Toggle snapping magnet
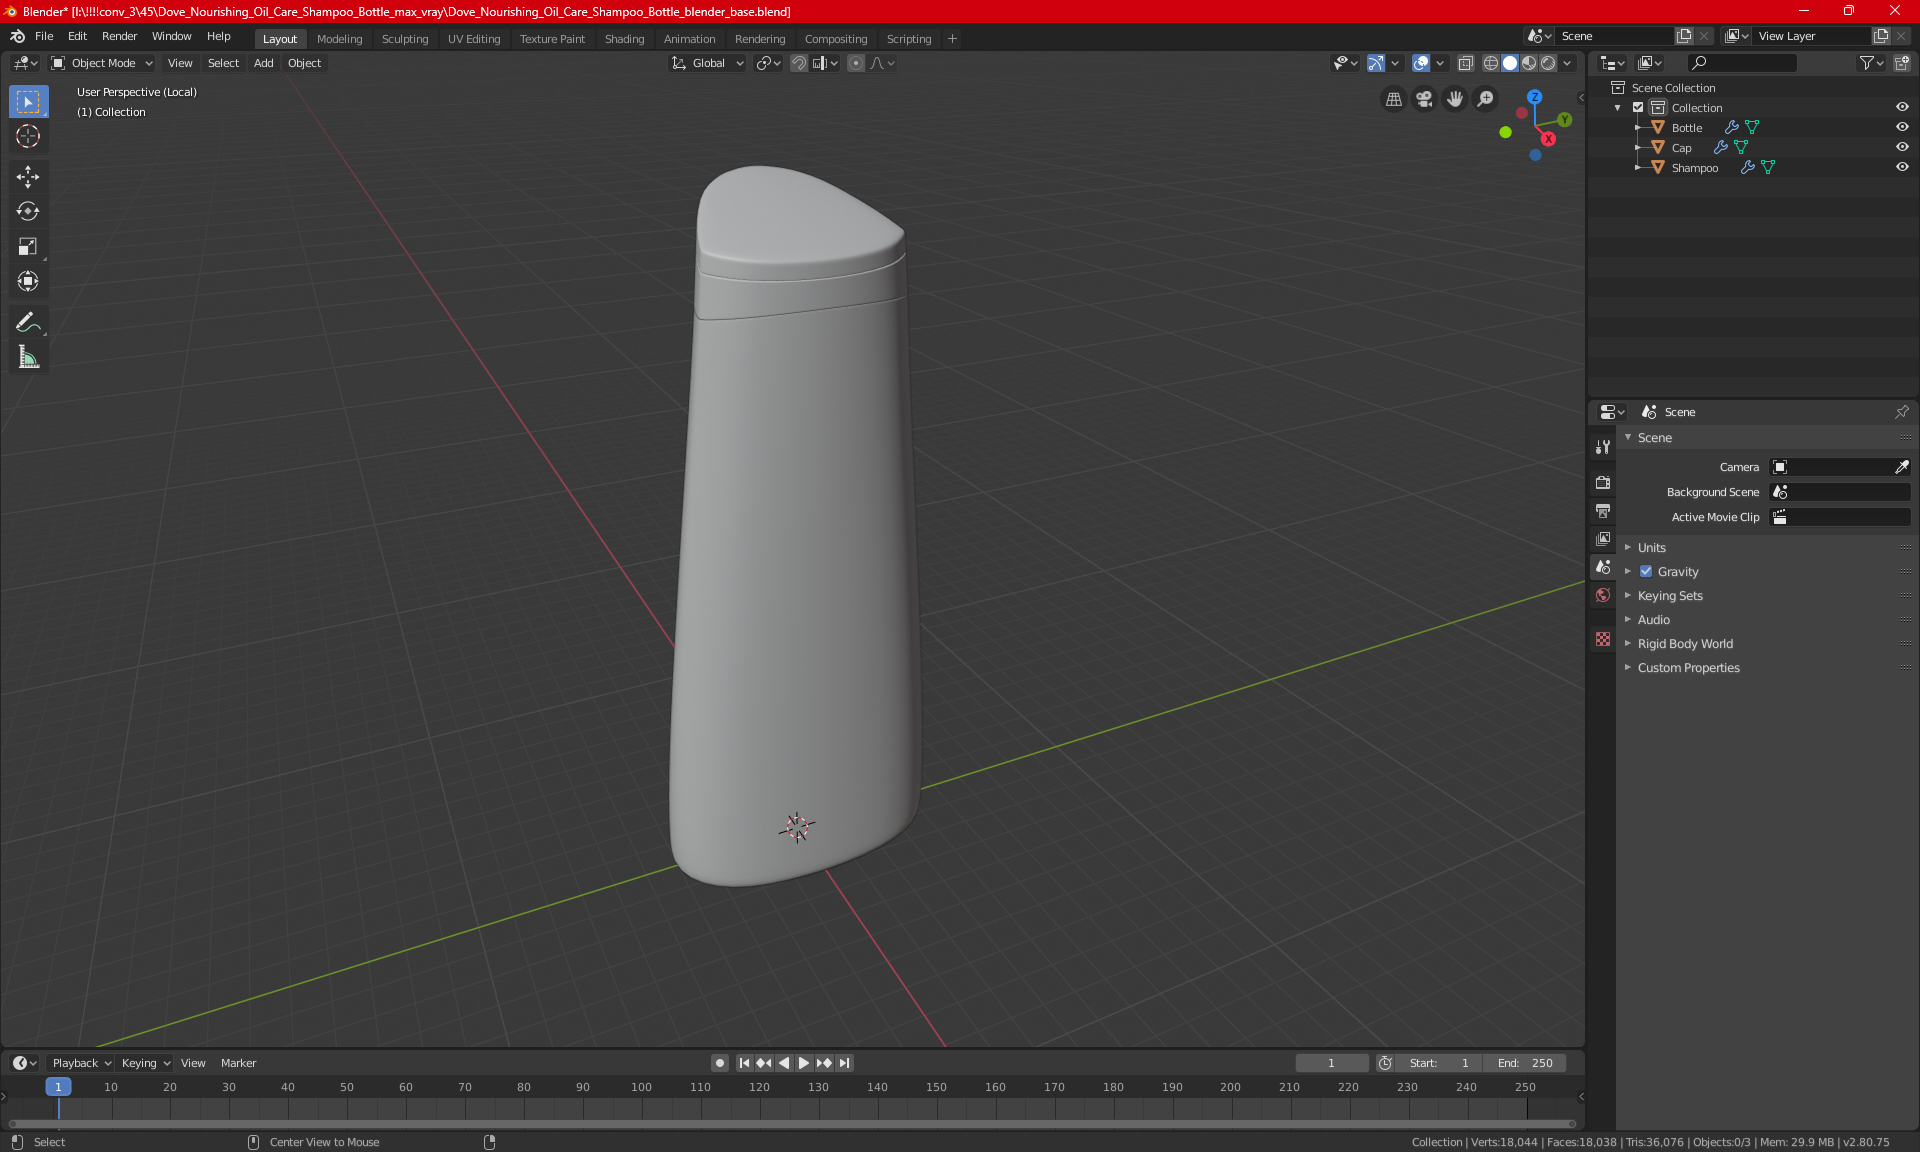This screenshot has height=1152, width=1920. coord(799,63)
